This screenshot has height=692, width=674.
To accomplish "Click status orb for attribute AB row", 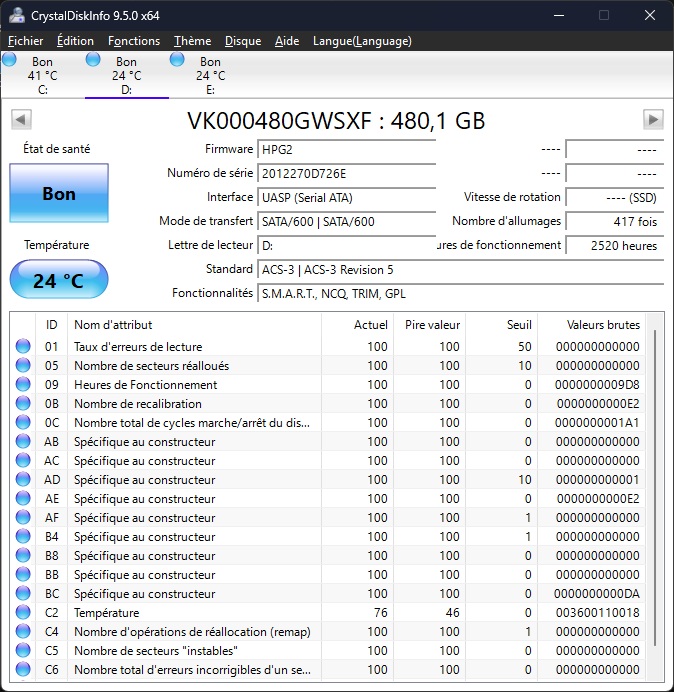I will pos(23,441).
